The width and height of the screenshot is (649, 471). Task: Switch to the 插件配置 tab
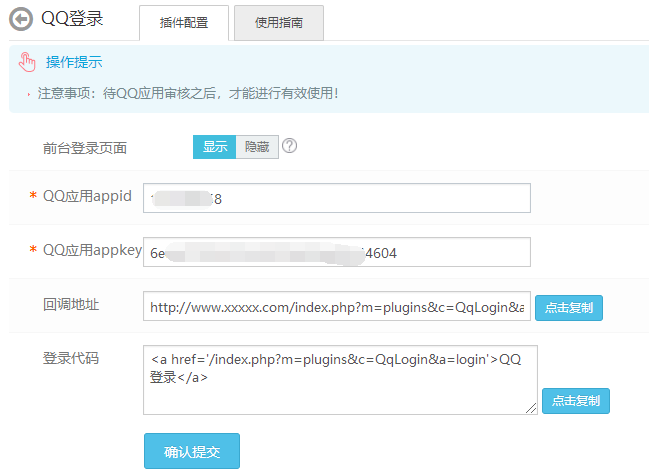[184, 23]
